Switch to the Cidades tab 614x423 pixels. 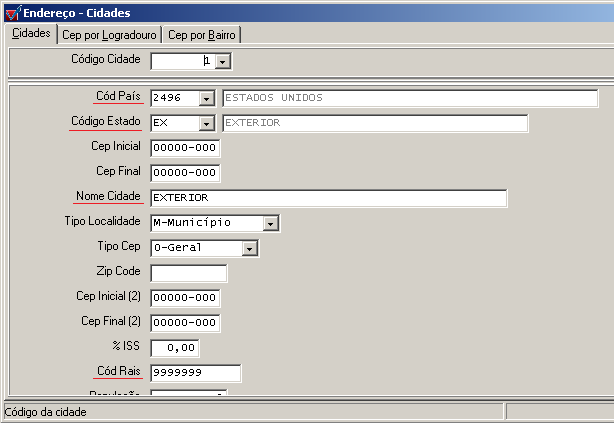point(29,34)
